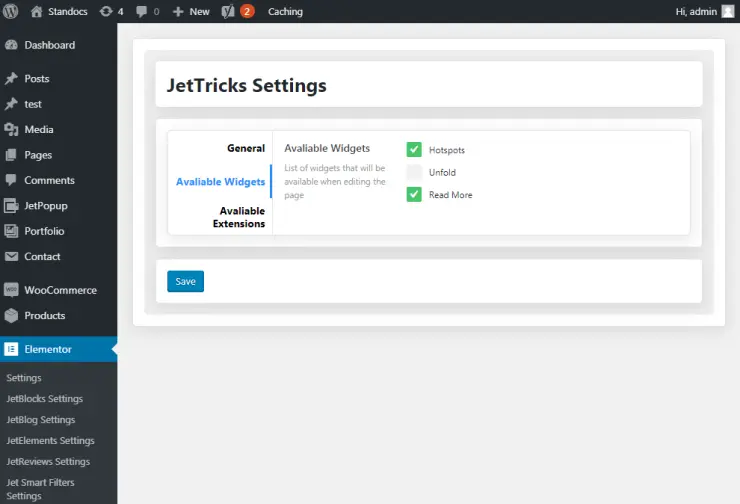Switch to the General tab
This screenshot has width=740, height=504.
[246, 148]
